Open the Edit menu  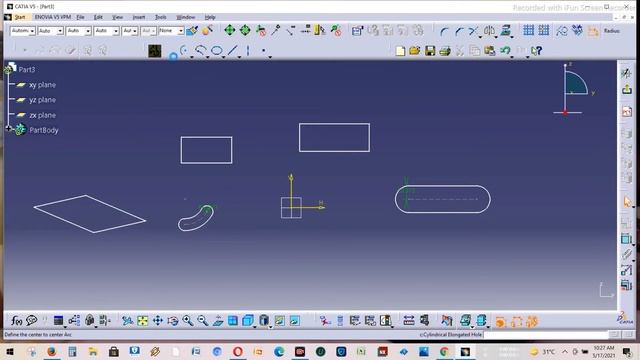click(98, 17)
